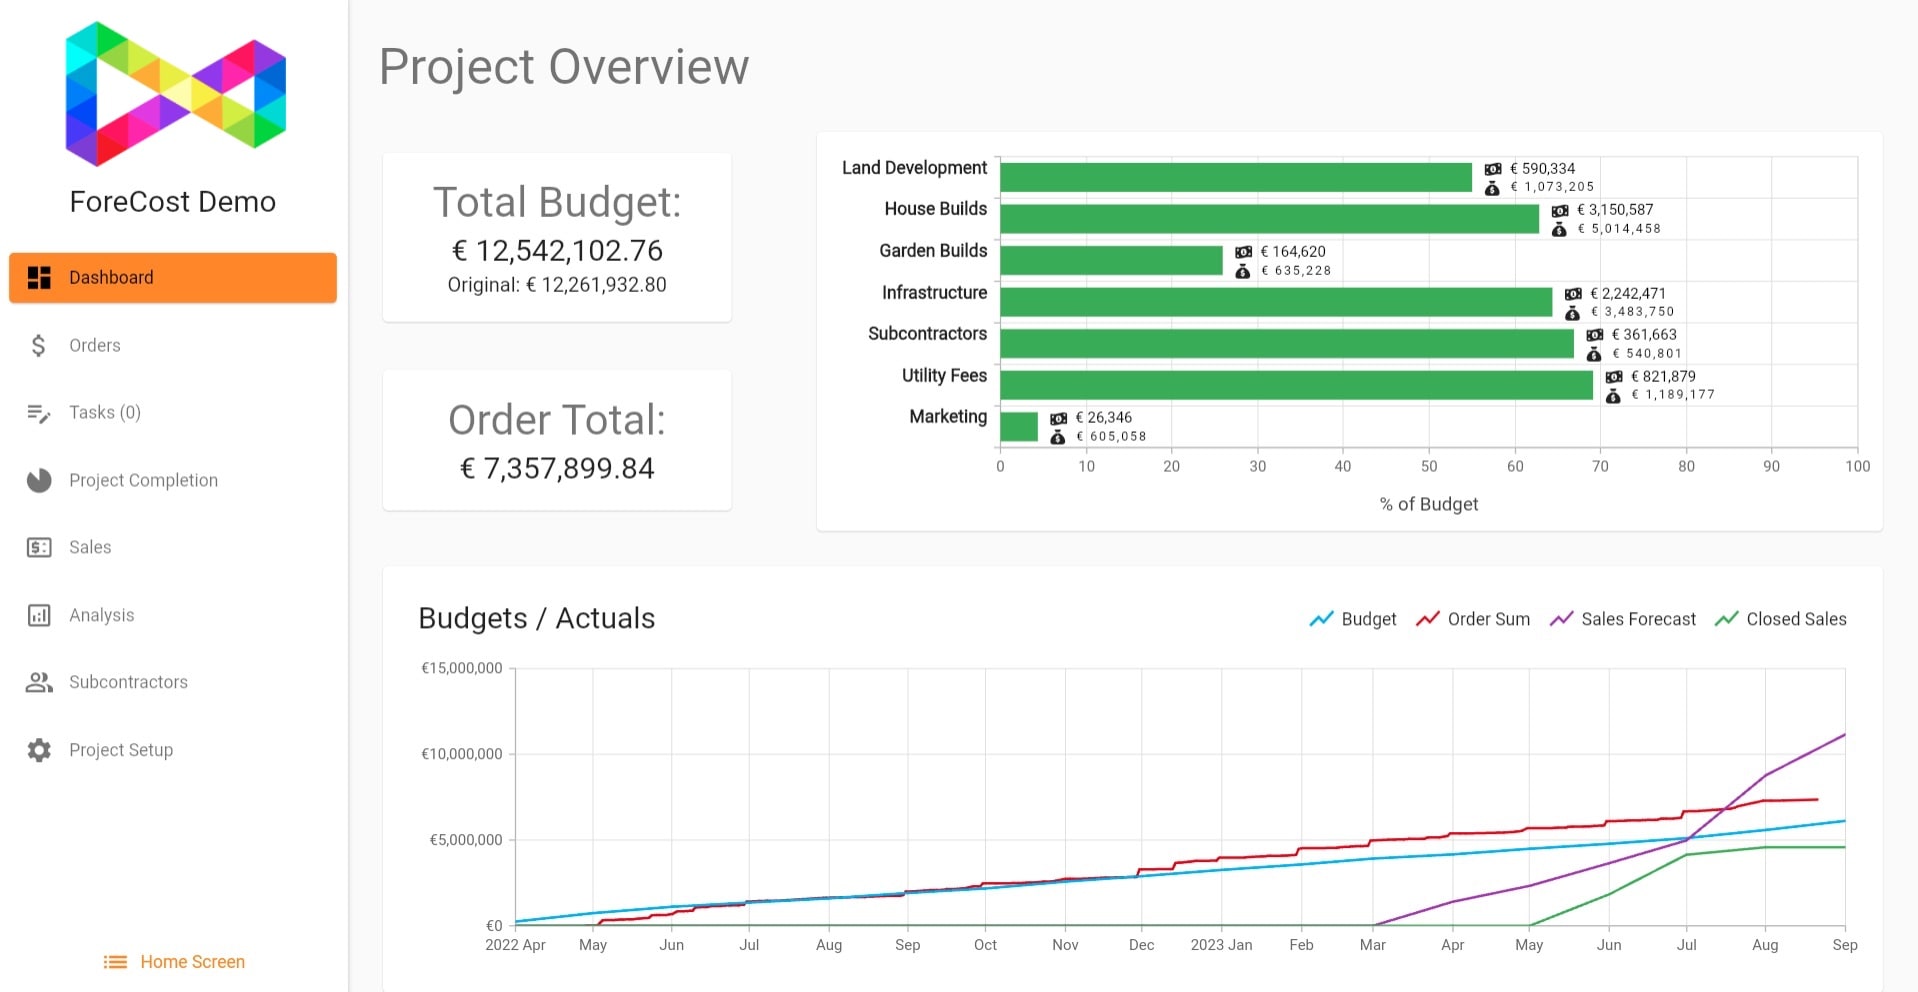1918x992 pixels.
Task: Hide the Sales Forecast line
Action: (x=1623, y=620)
